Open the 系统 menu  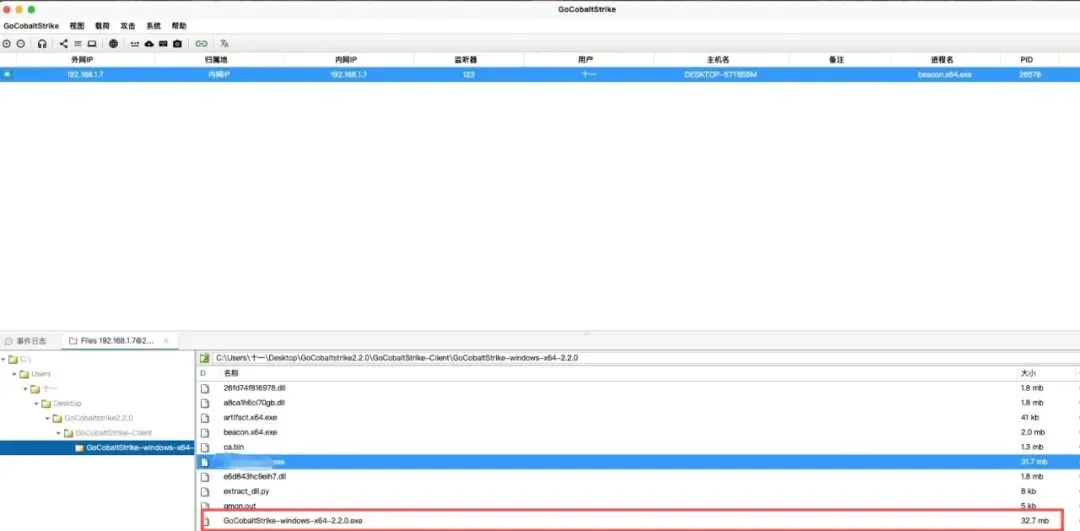(x=153, y=25)
